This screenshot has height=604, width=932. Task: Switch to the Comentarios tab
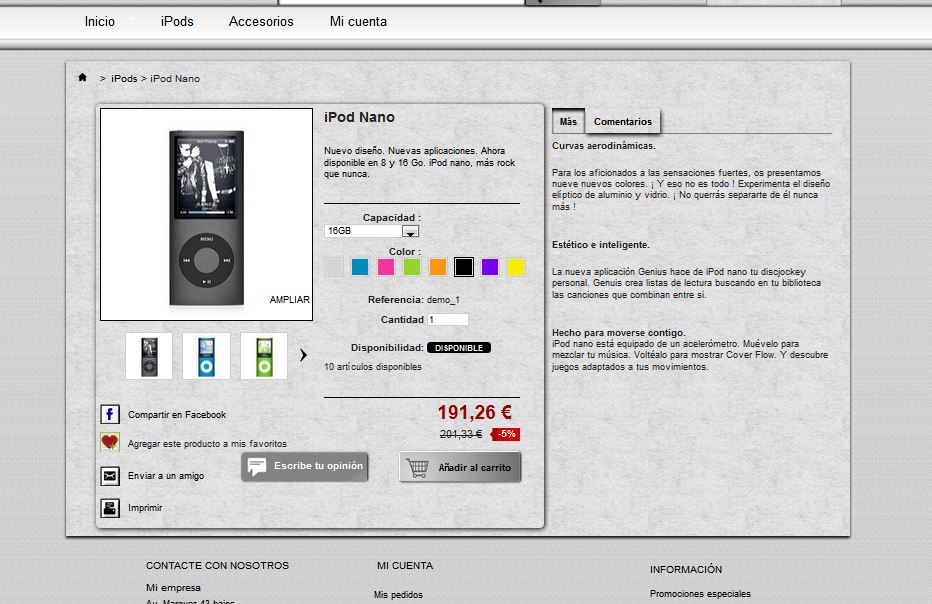tap(622, 121)
